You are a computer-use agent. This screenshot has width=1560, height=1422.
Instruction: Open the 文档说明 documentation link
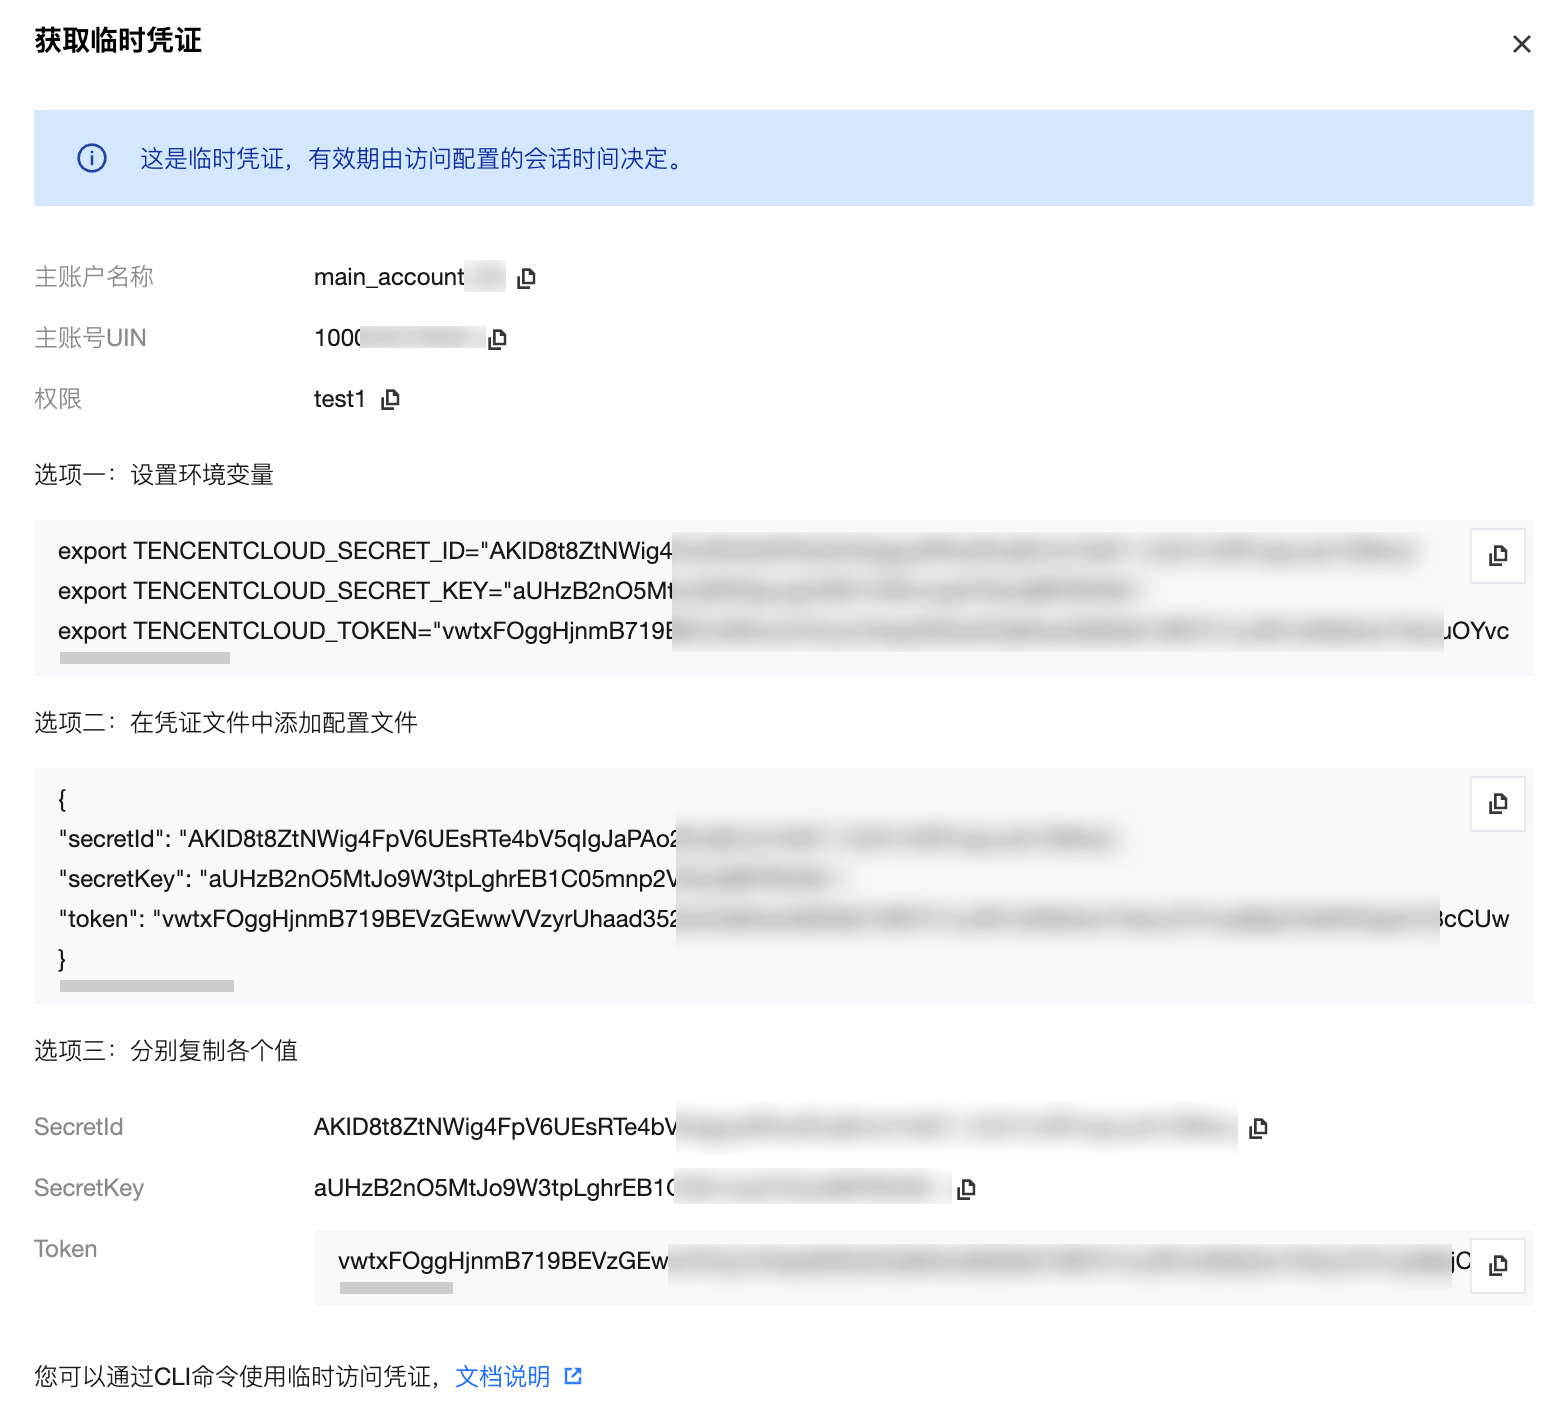coord(518,1377)
